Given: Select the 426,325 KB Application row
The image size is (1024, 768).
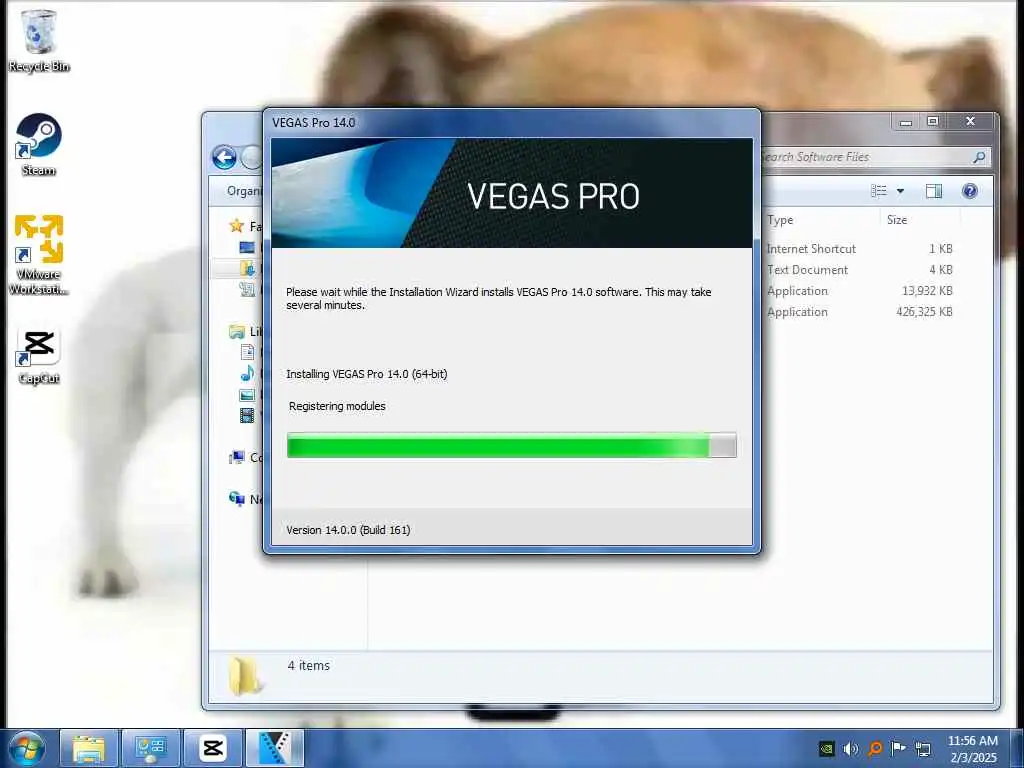Looking at the screenshot, I should [859, 312].
